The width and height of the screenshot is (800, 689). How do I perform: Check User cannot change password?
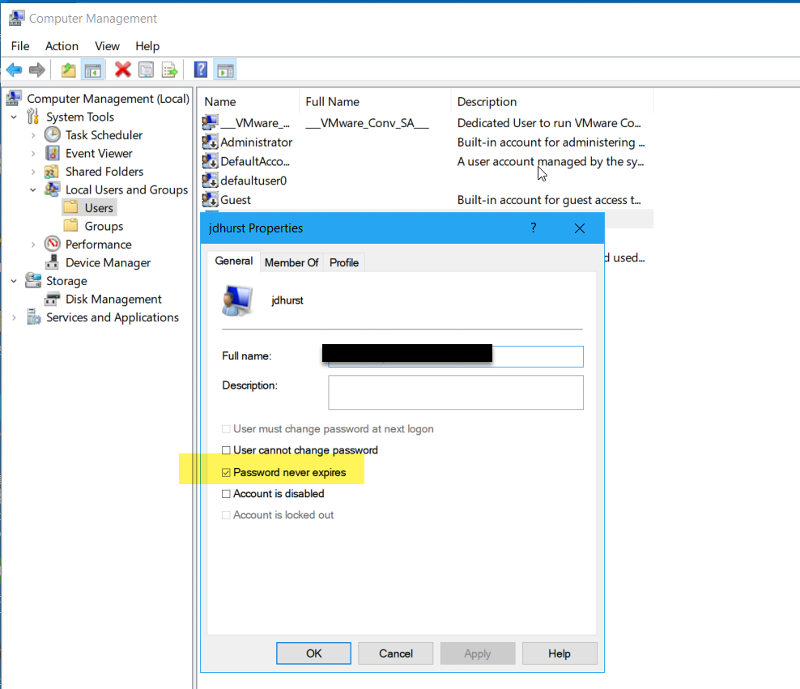pos(226,450)
